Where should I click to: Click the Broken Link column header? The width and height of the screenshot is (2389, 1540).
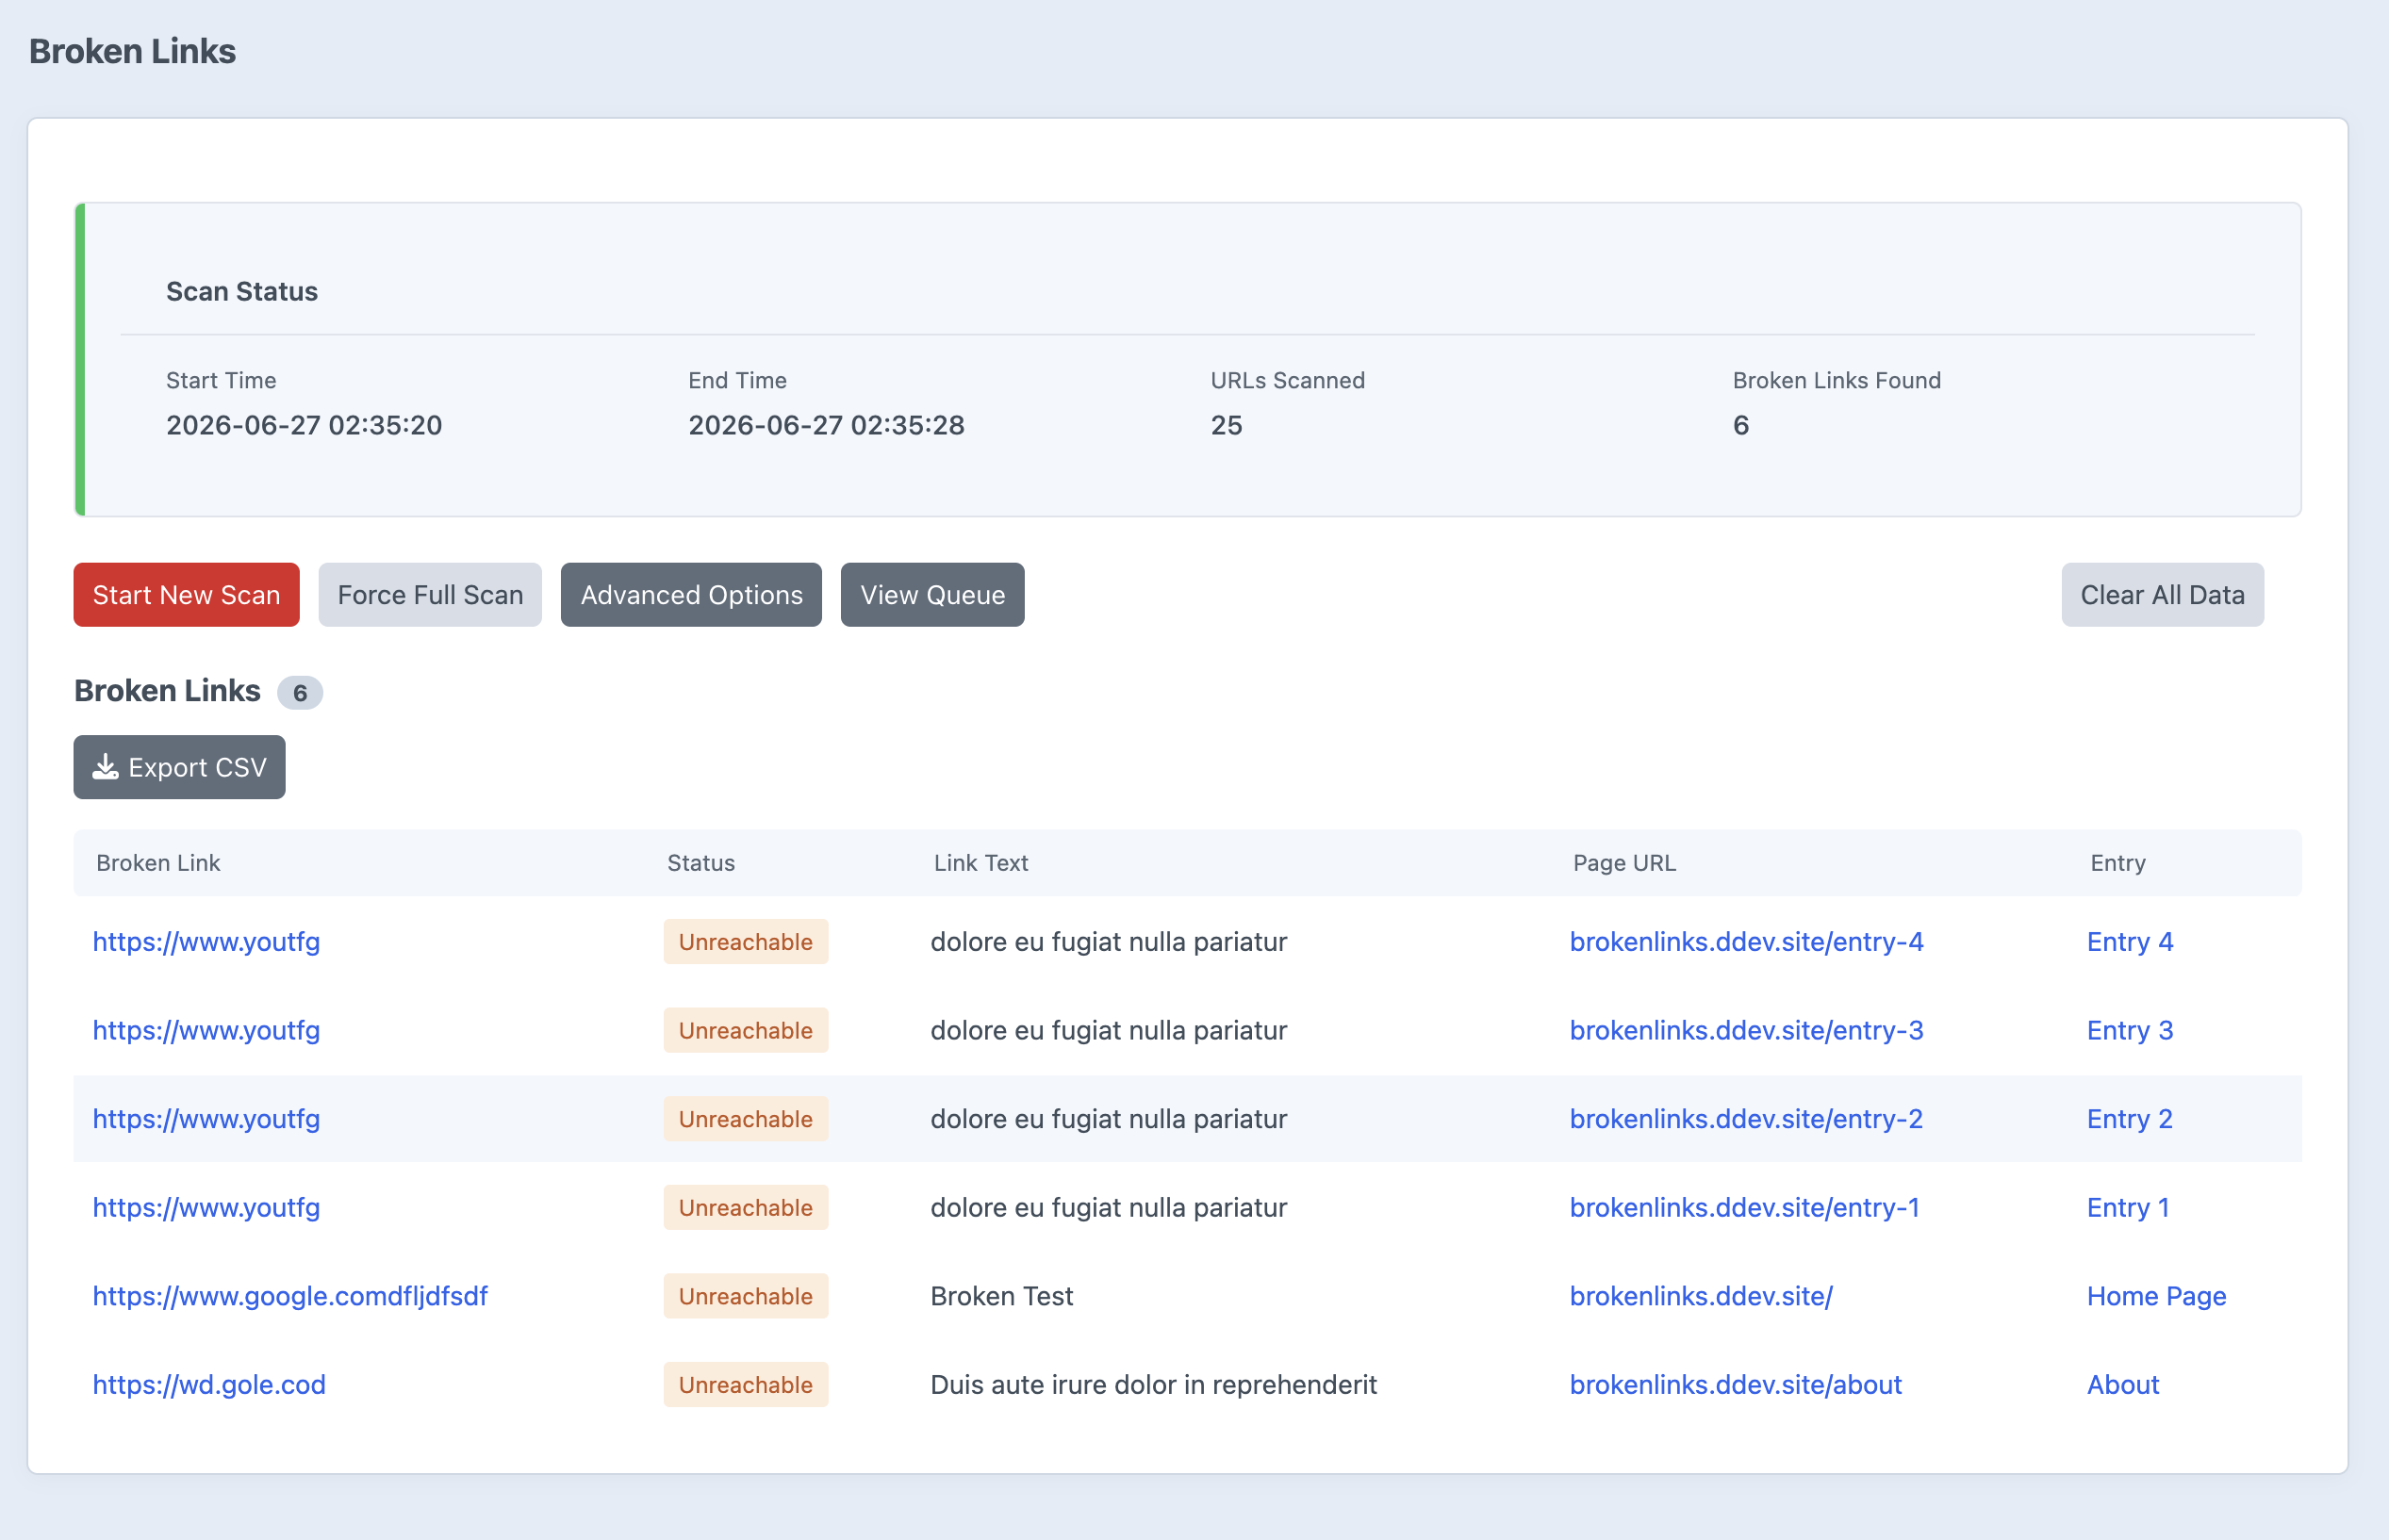point(158,863)
